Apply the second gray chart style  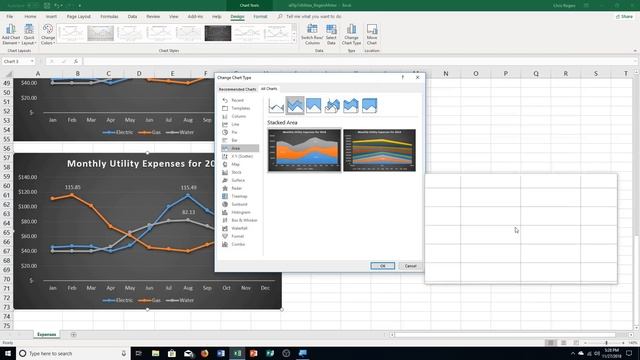click(x=100, y=33)
